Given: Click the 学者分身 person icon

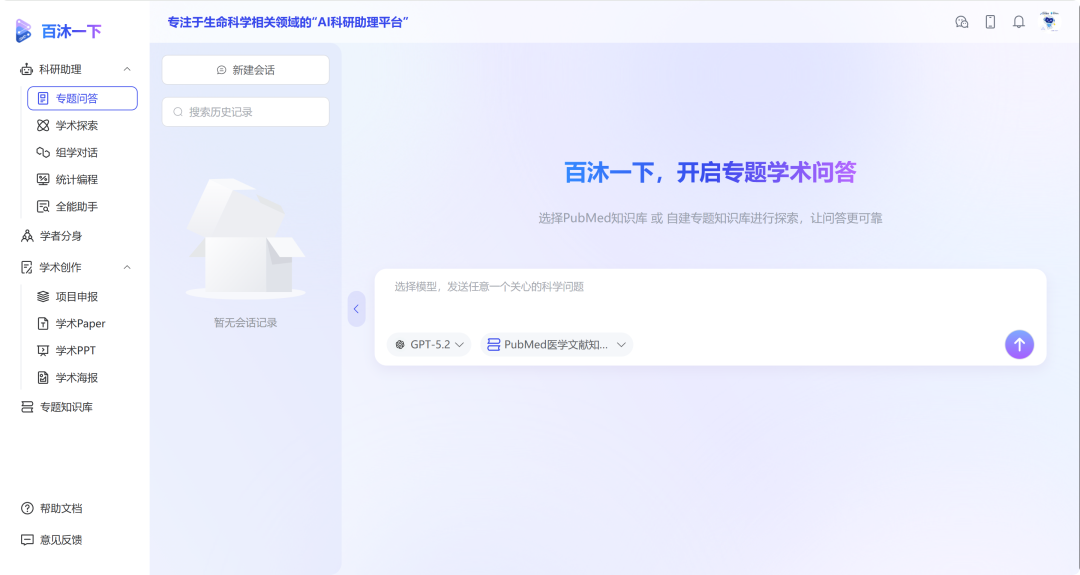Looking at the screenshot, I should coord(27,236).
